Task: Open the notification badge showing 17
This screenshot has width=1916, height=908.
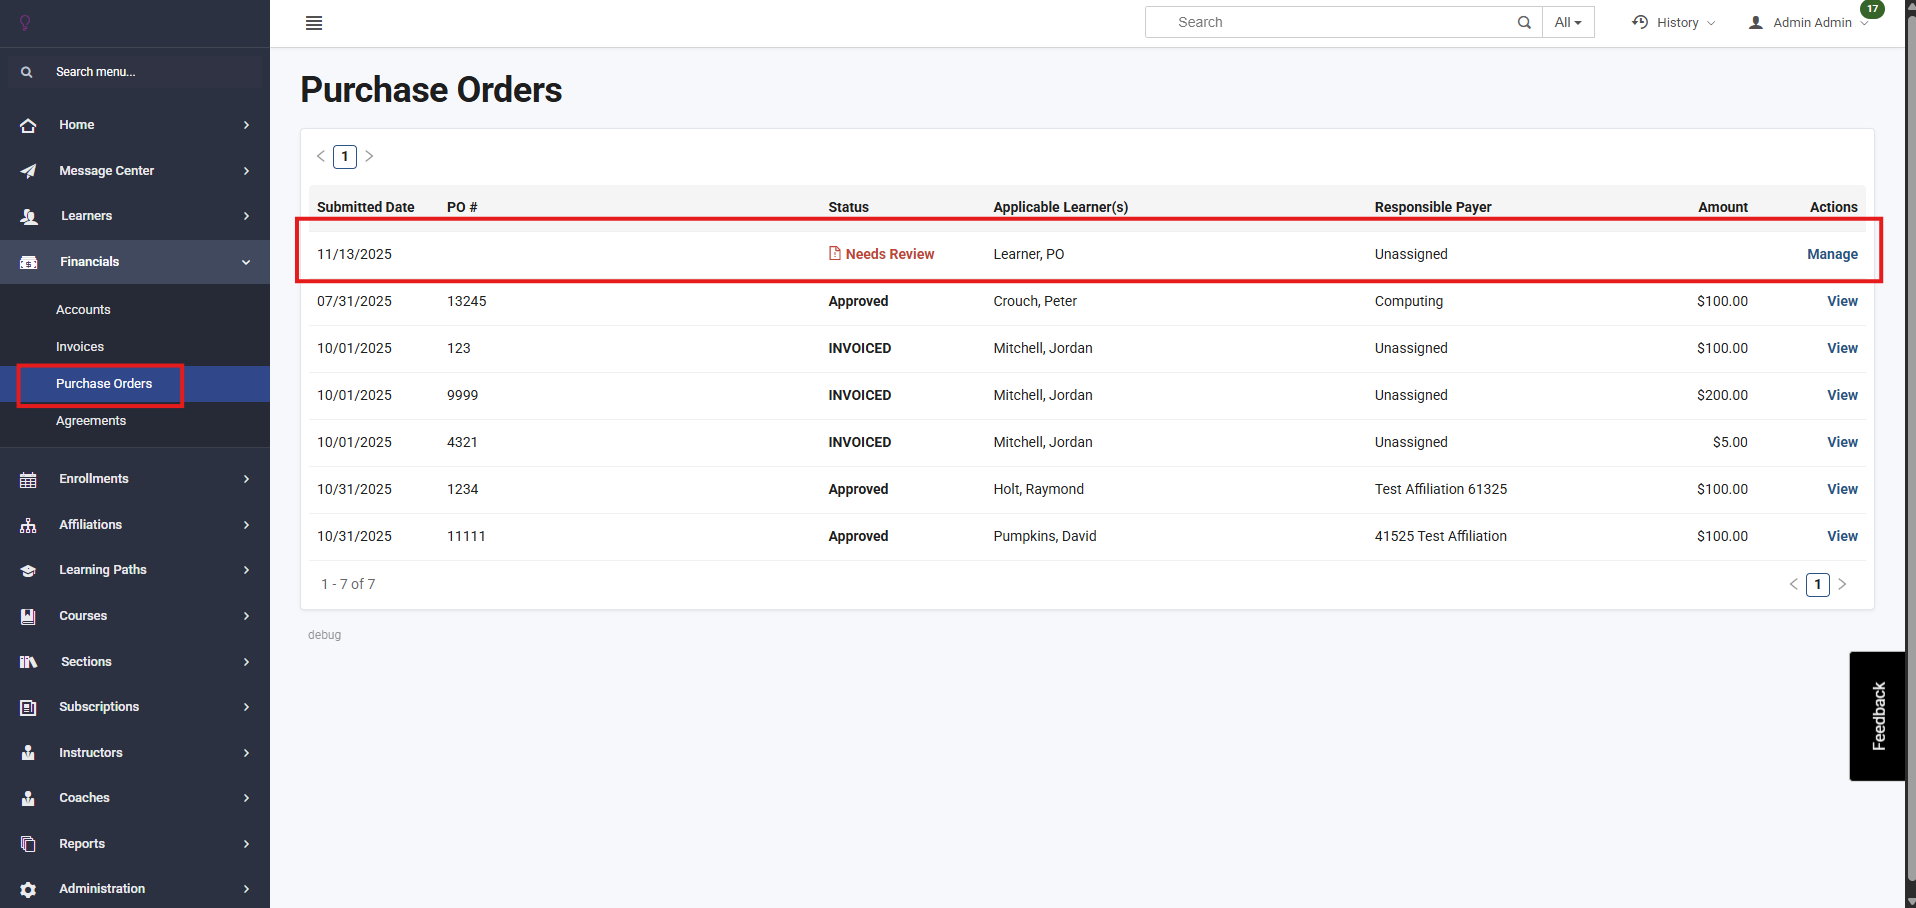Action: [x=1872, y=9]
